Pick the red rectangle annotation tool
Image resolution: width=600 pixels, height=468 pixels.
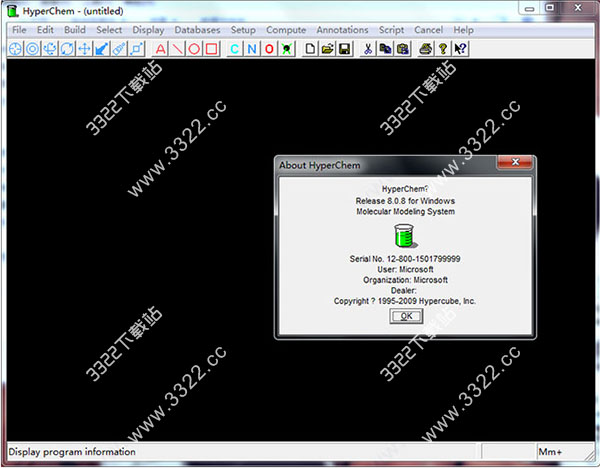(x=212, y=49)
